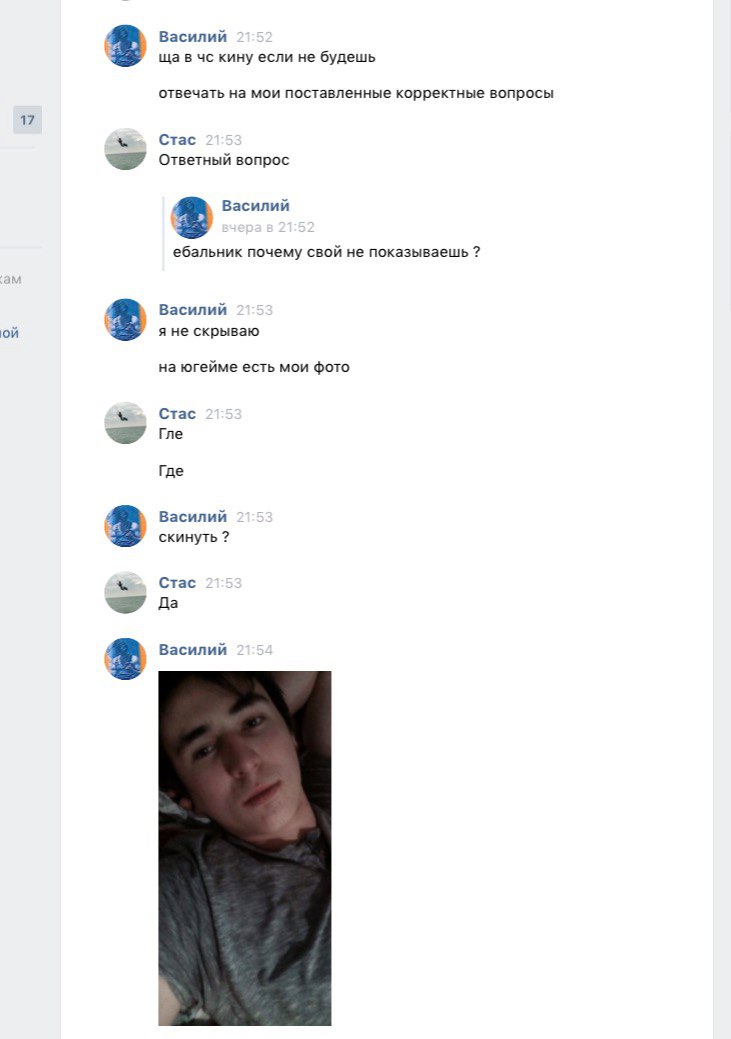
Task: Click the name Василий above 'скинуть ?'
Action: (x=192, y=516)
